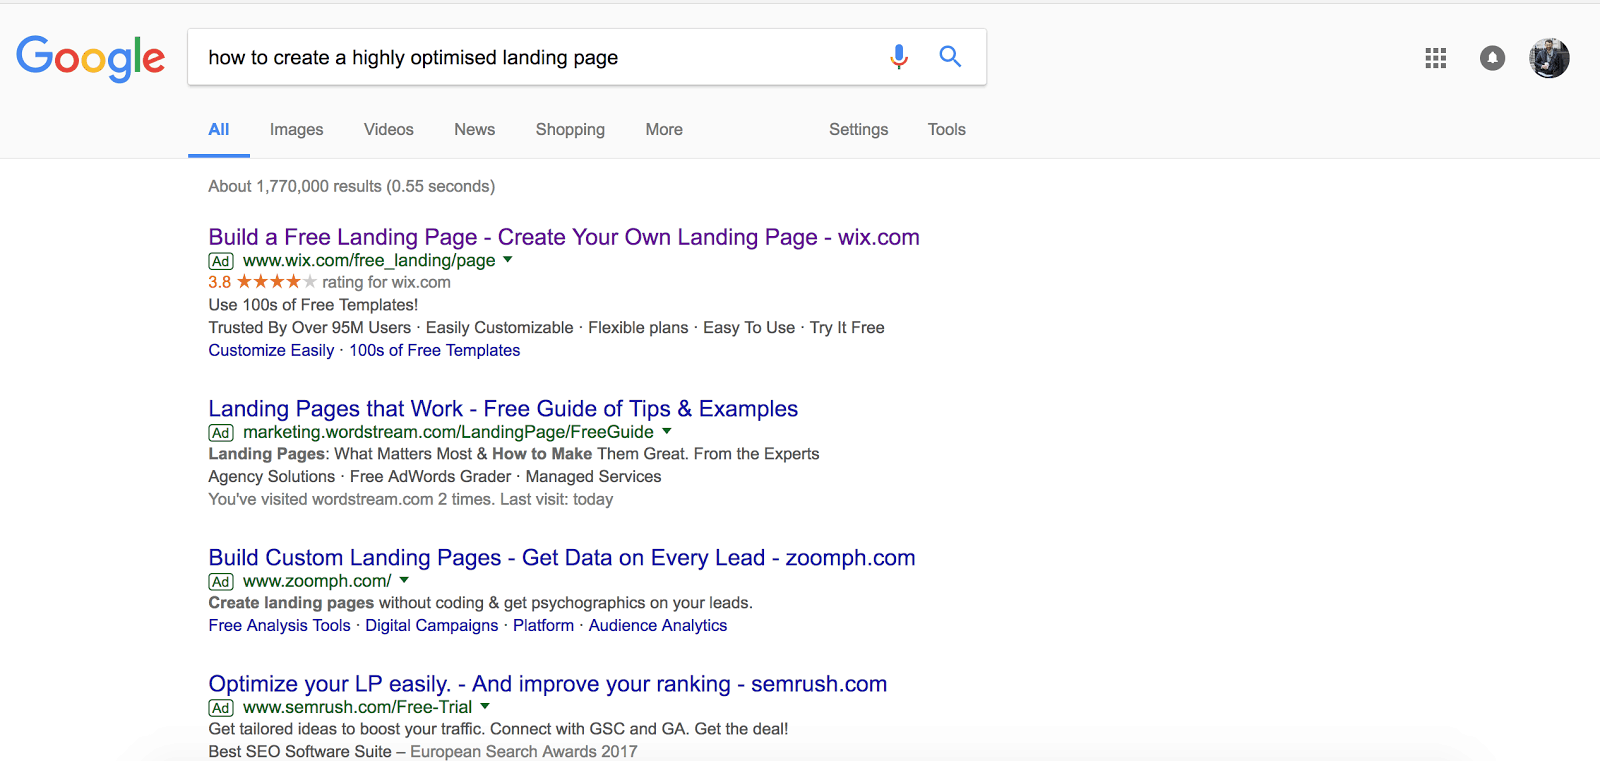Switch to the News tab
The width and height of the screenshot is (1600, 761).
474,129
